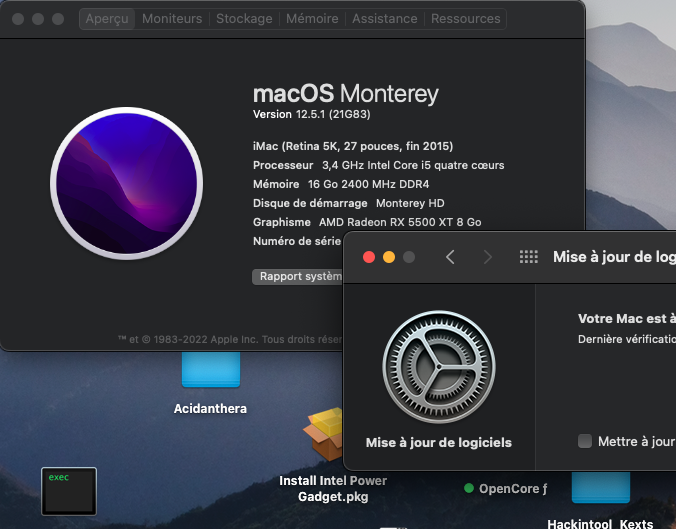Click the Mémoire 16 Go line
676x529 pixels.
[x=341, y=184]
